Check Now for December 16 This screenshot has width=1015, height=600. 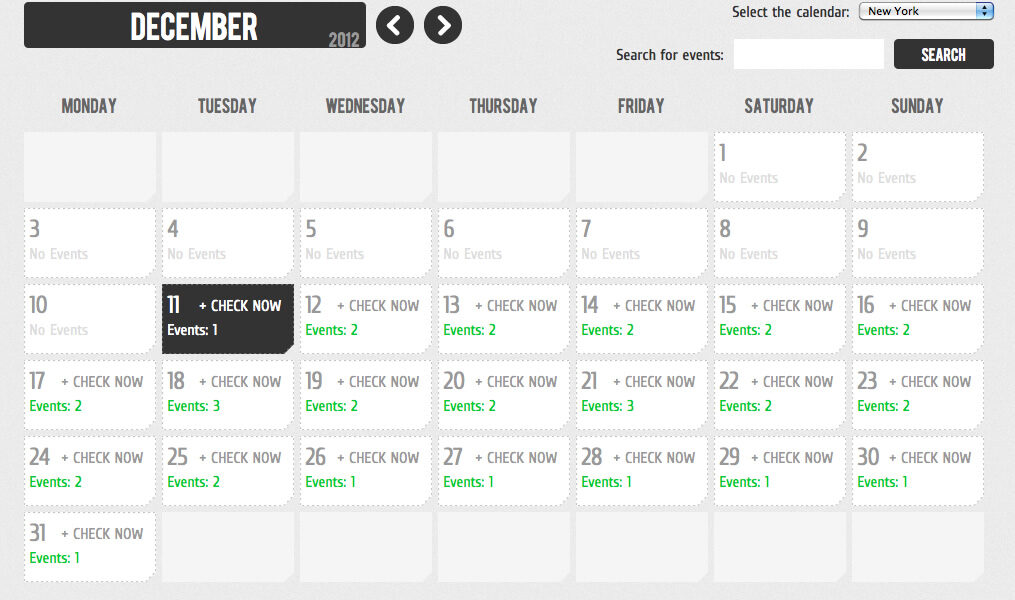click(x=930, y=306)
